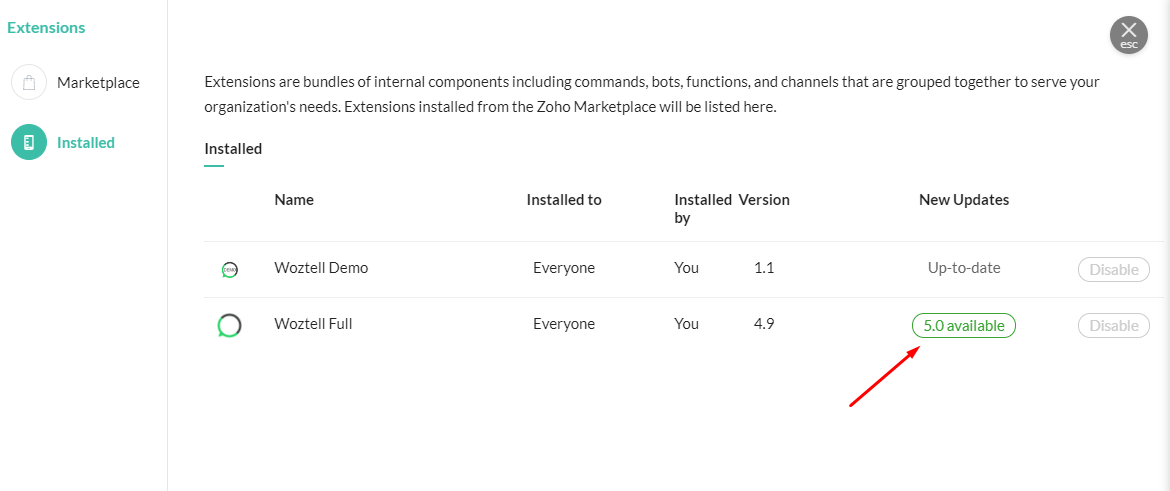Click the Up-to-date status for Woztell Demo

tap(964, 268)
